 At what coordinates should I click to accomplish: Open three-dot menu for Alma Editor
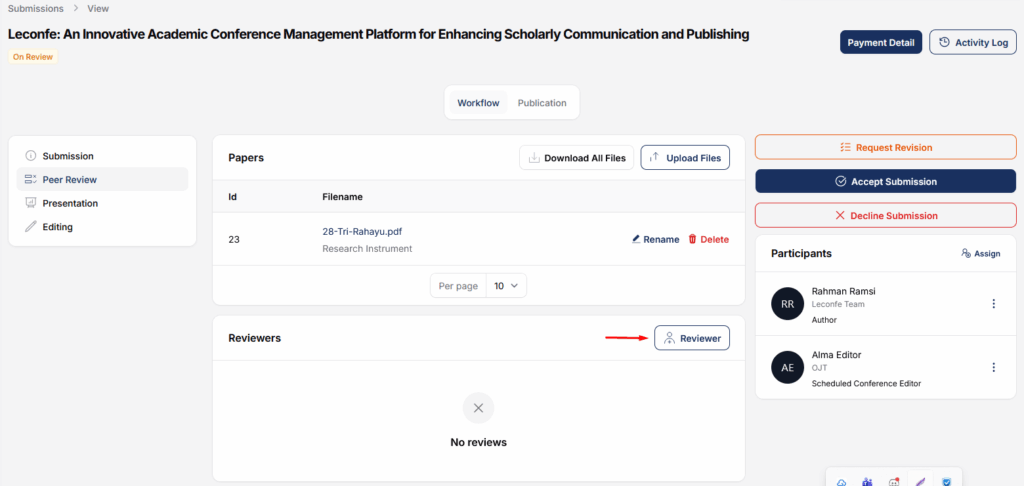click(993, 368)
